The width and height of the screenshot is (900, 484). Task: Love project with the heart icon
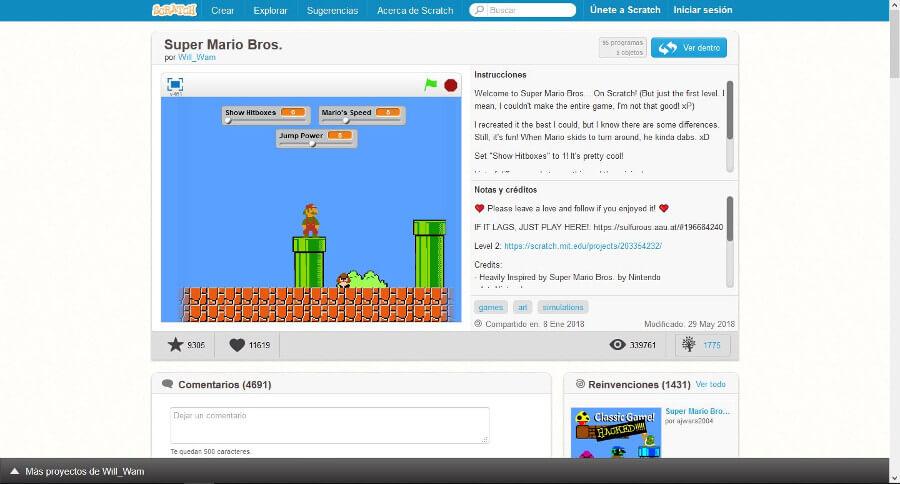click(x=237, y=345)
